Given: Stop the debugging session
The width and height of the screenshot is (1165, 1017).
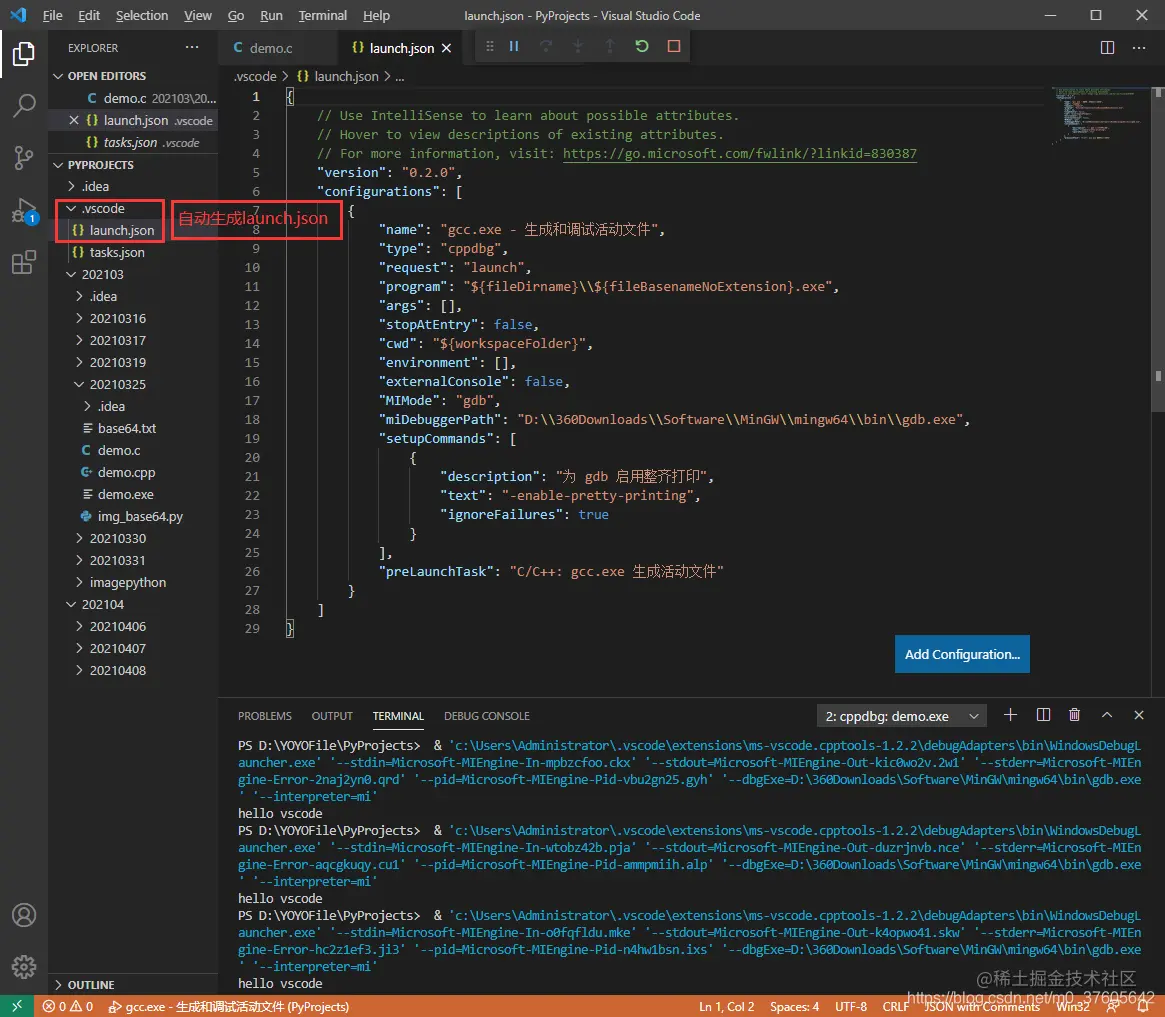Looking at the screenshot, I should 674,46.
